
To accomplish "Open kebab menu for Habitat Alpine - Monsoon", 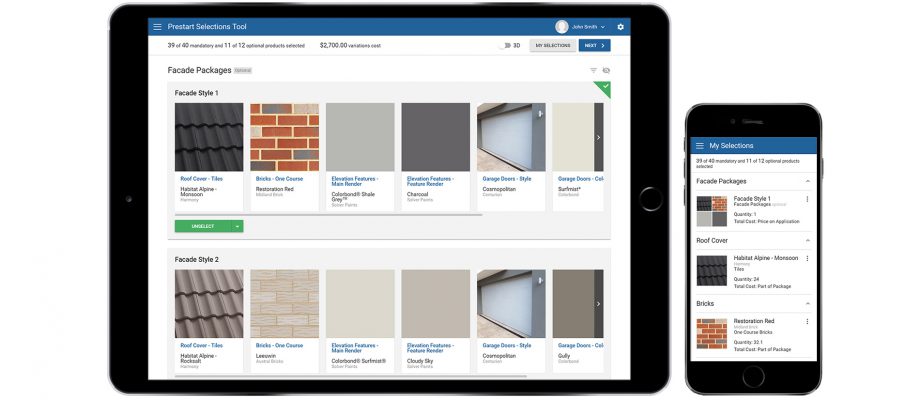I will (807, 258).
